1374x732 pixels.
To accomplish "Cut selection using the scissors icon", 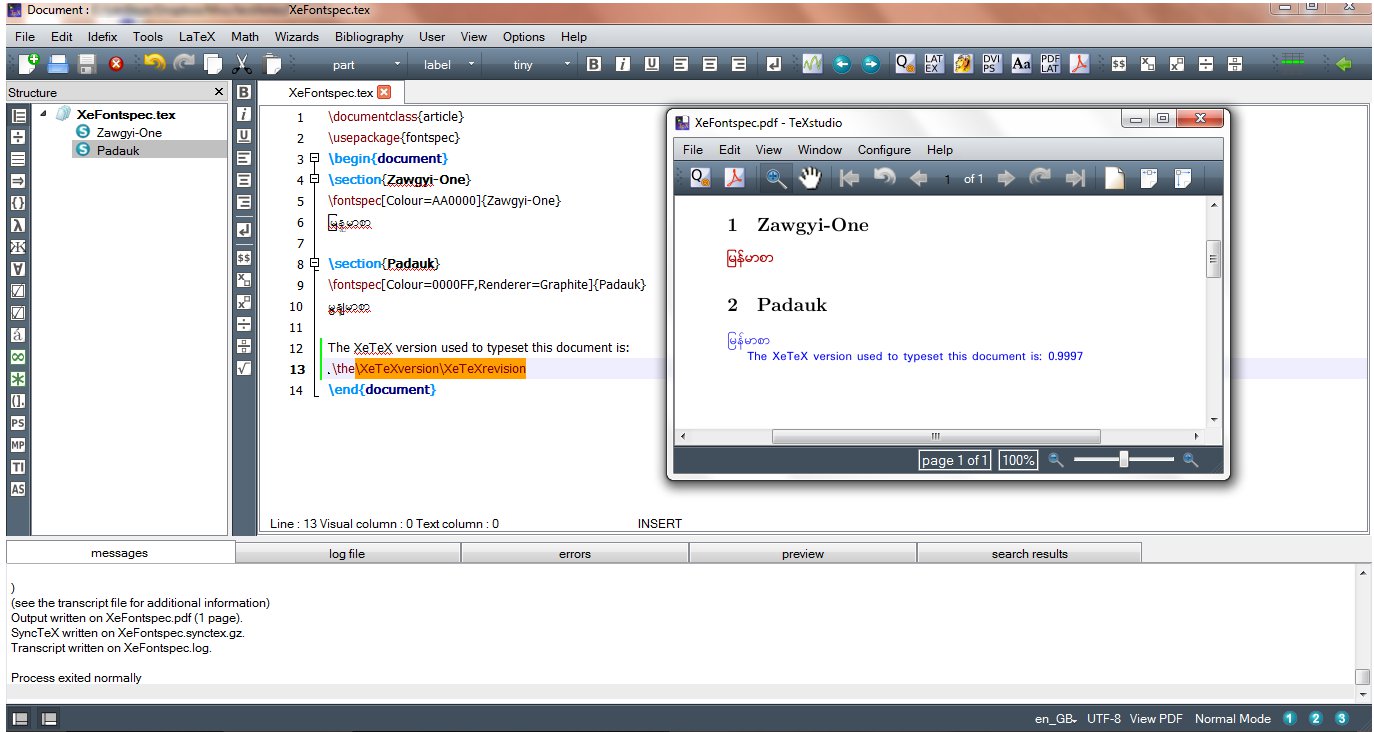I will (241, 64).
